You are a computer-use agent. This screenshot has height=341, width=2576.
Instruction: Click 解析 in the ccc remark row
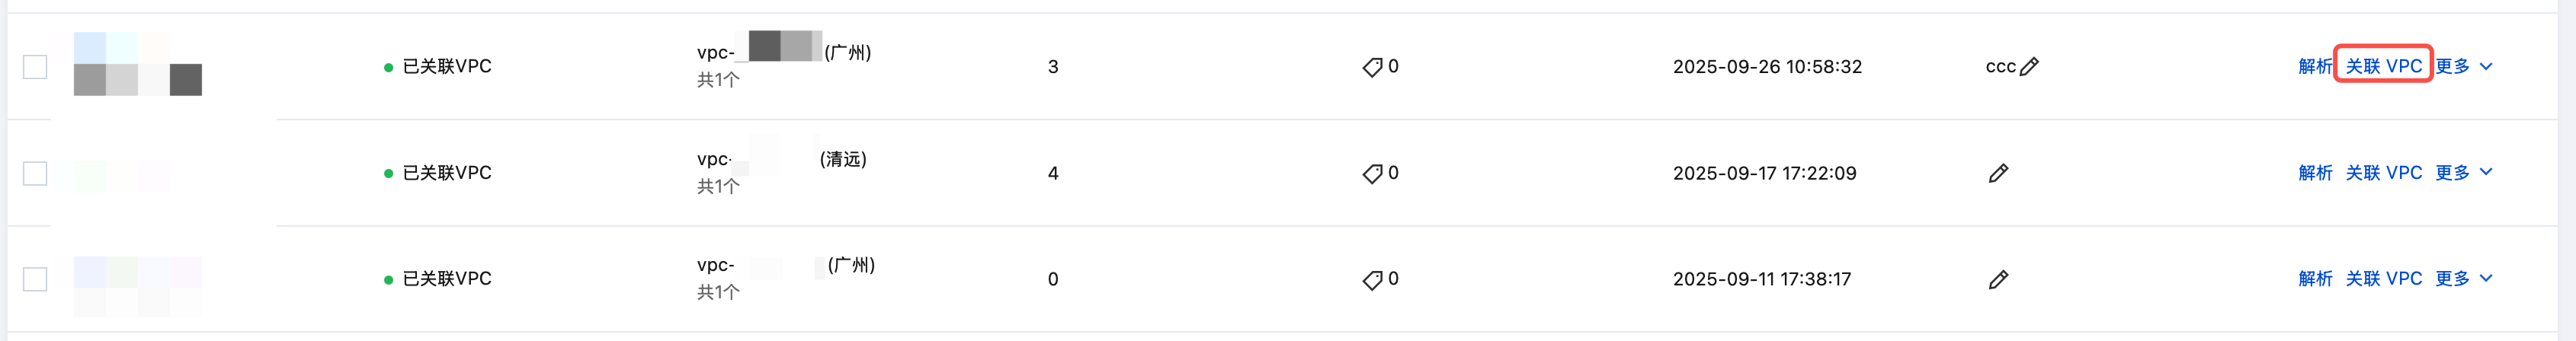coord(2314,67)
